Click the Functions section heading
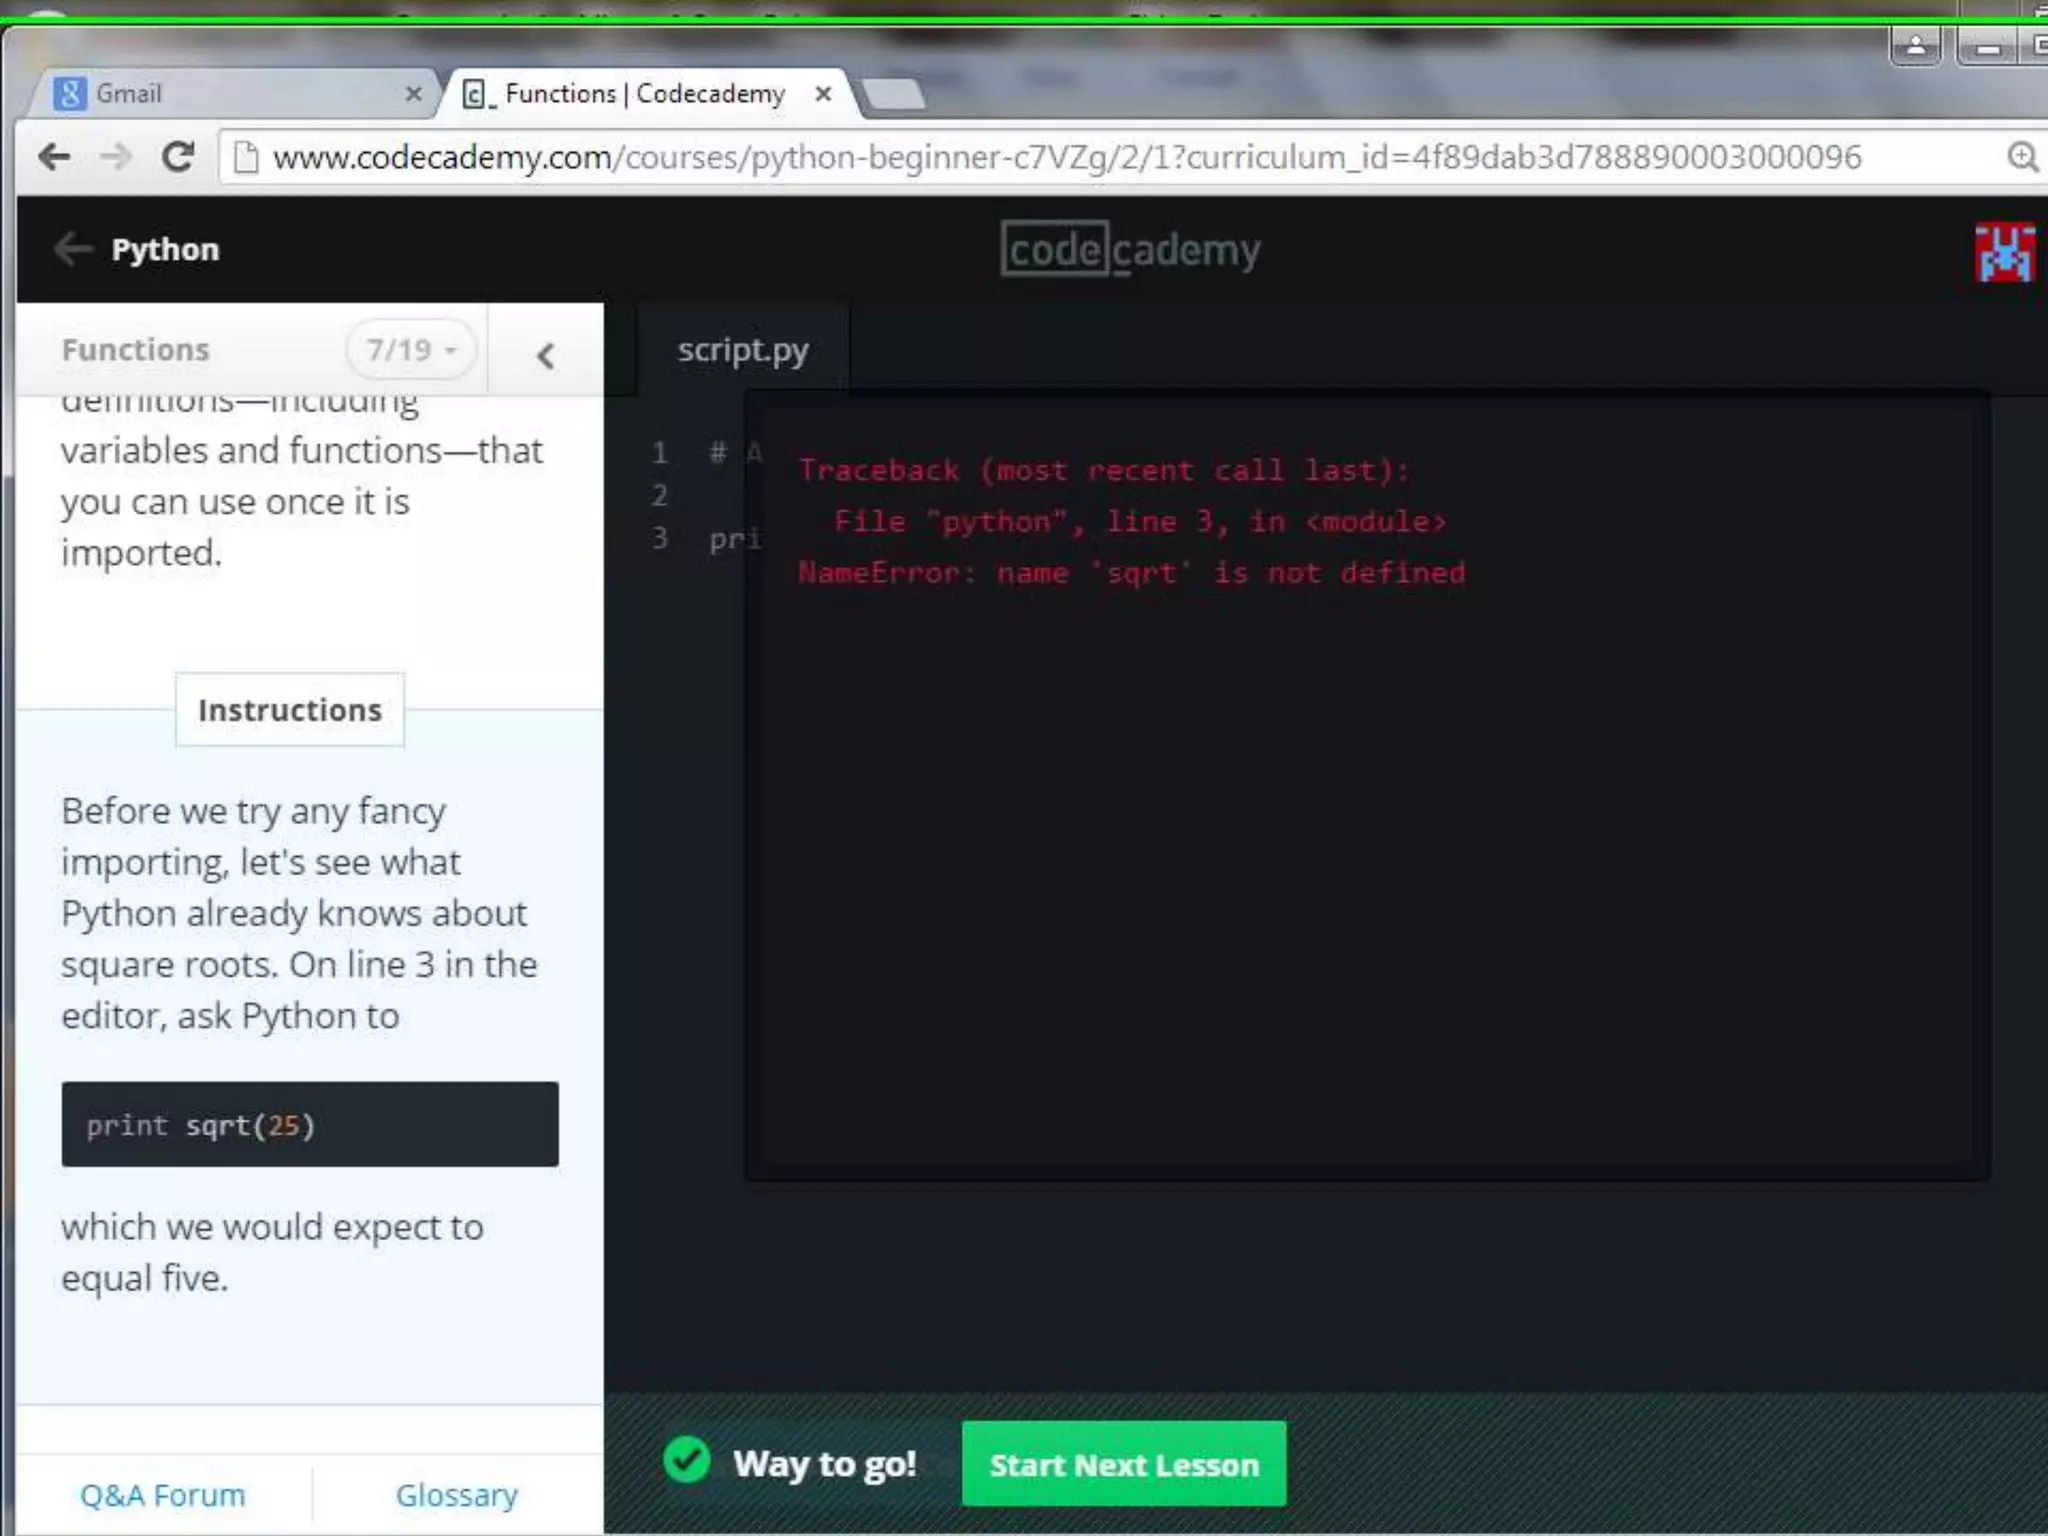2048x1536 pixels. 136,350
